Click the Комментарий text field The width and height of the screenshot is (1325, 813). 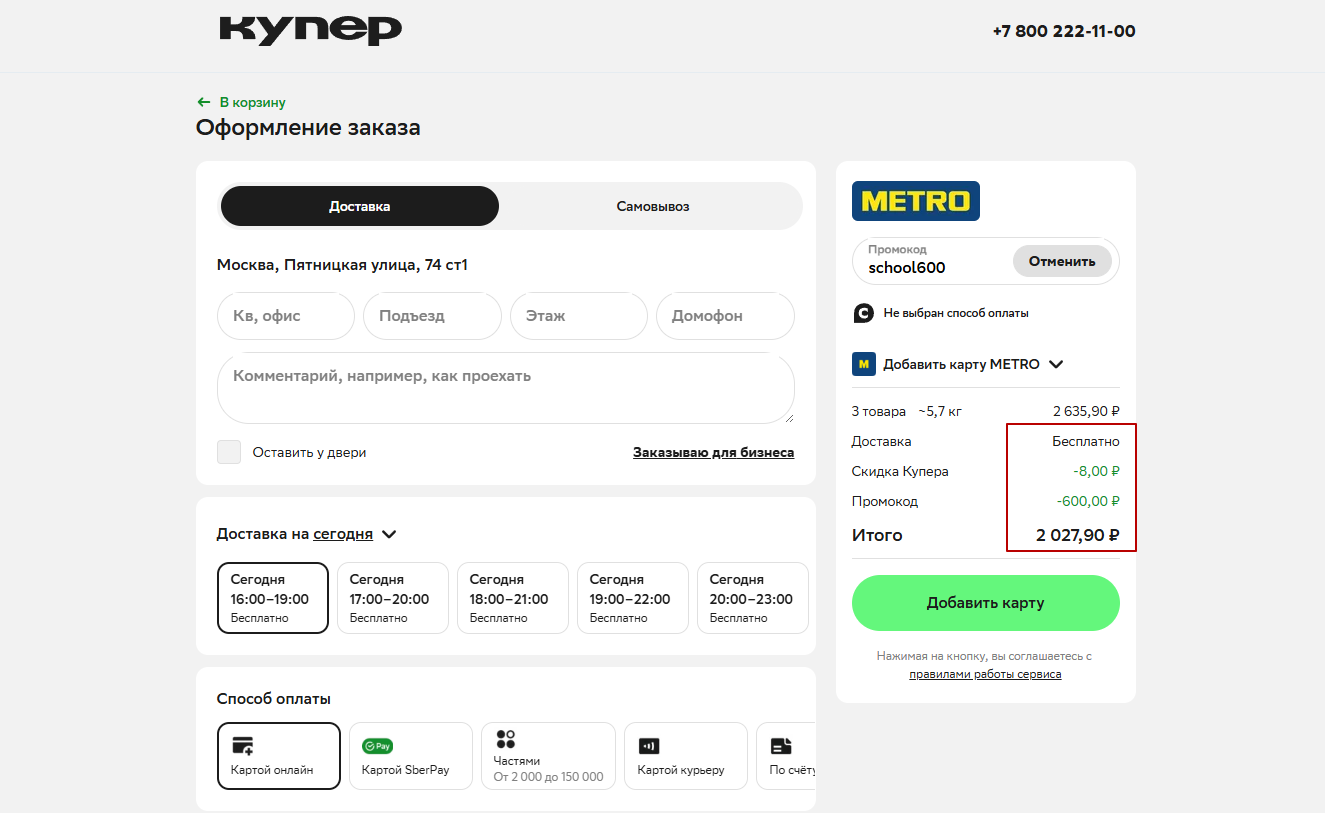coord(505,388)
